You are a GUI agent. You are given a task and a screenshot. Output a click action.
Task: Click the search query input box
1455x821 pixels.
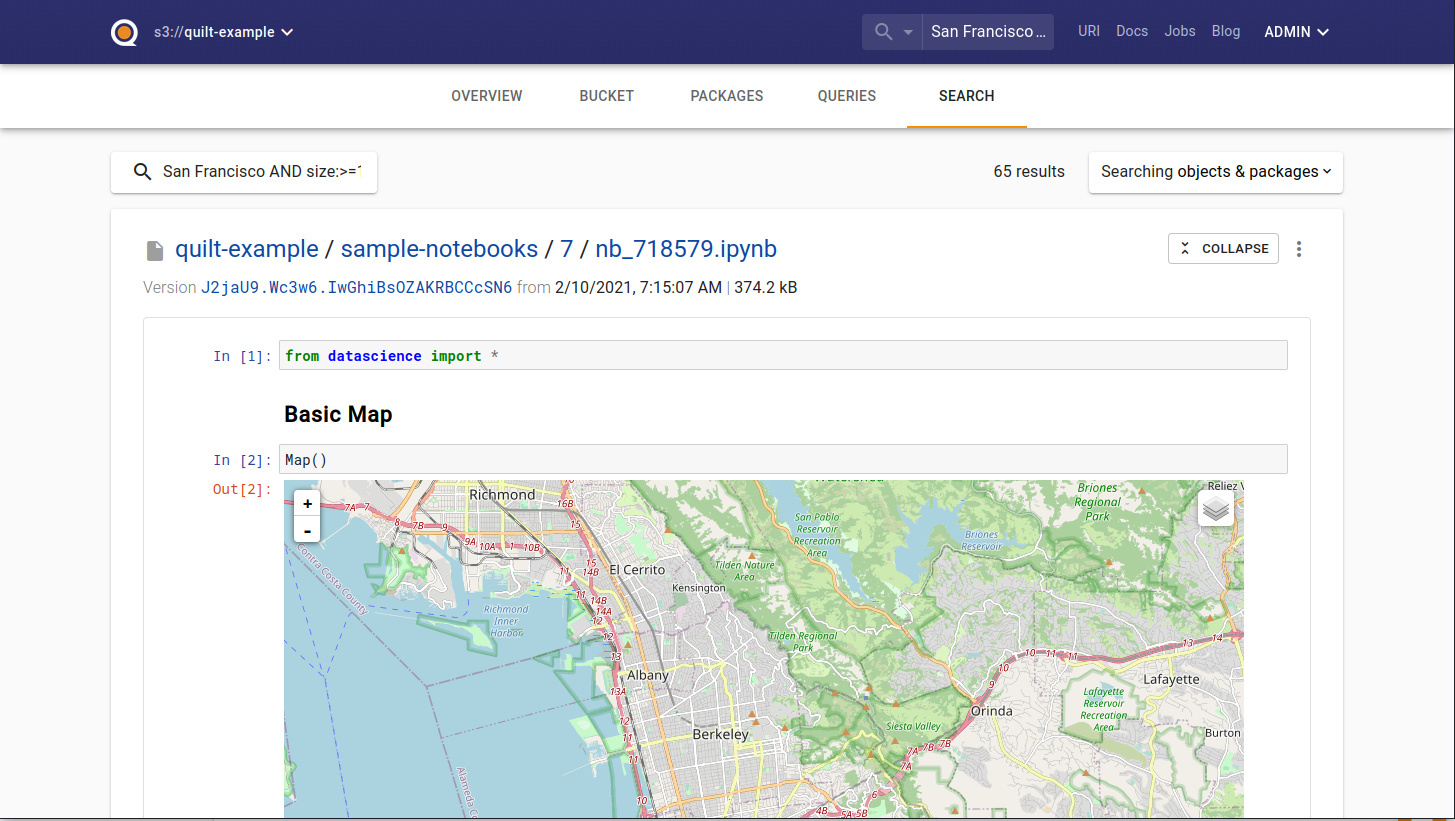click(x=262, y=172)
